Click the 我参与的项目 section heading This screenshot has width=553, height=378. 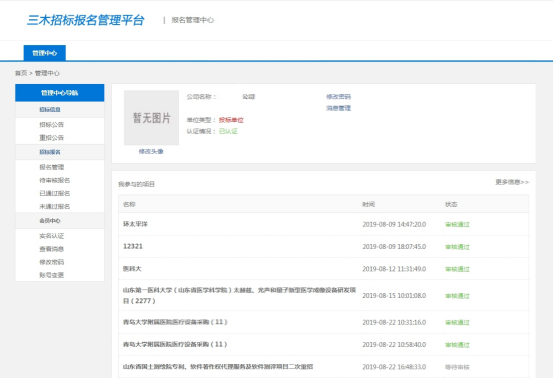(x=136, y=184)
